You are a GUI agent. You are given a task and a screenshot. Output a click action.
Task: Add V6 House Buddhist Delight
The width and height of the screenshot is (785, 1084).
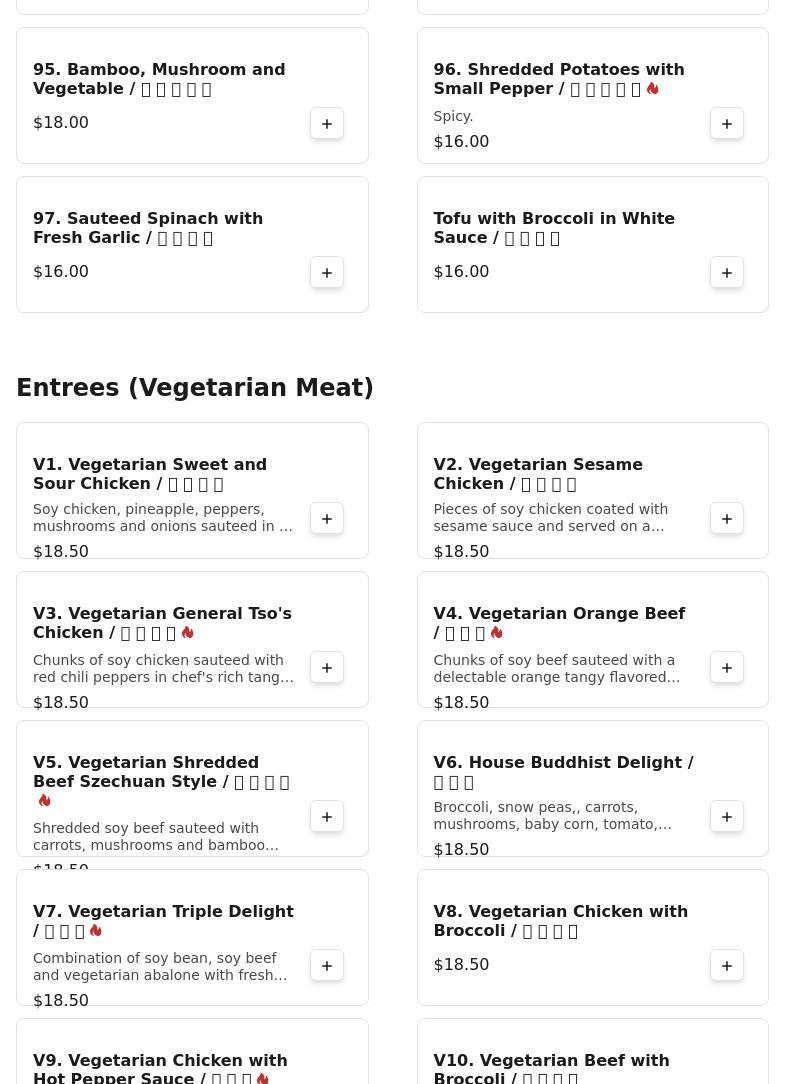[x=727, y=816]
